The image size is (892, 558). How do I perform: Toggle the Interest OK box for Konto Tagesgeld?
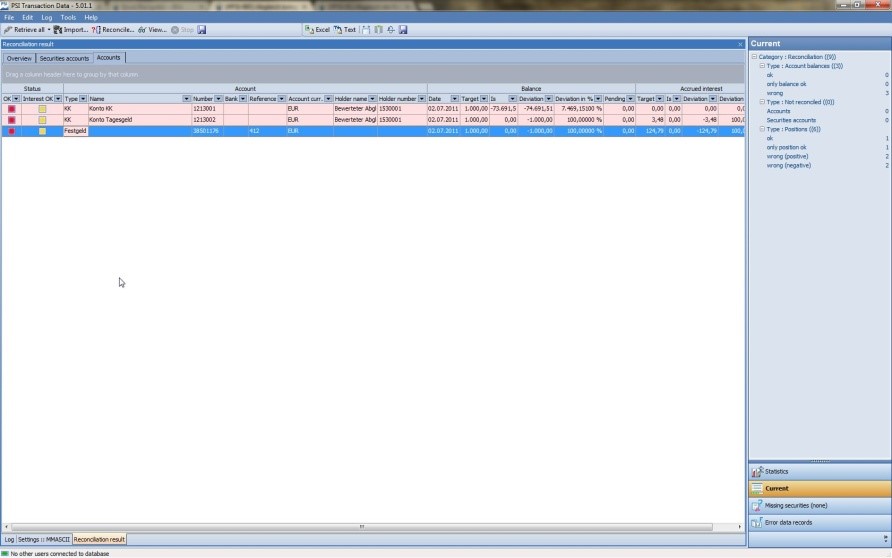tap(42, 119)
